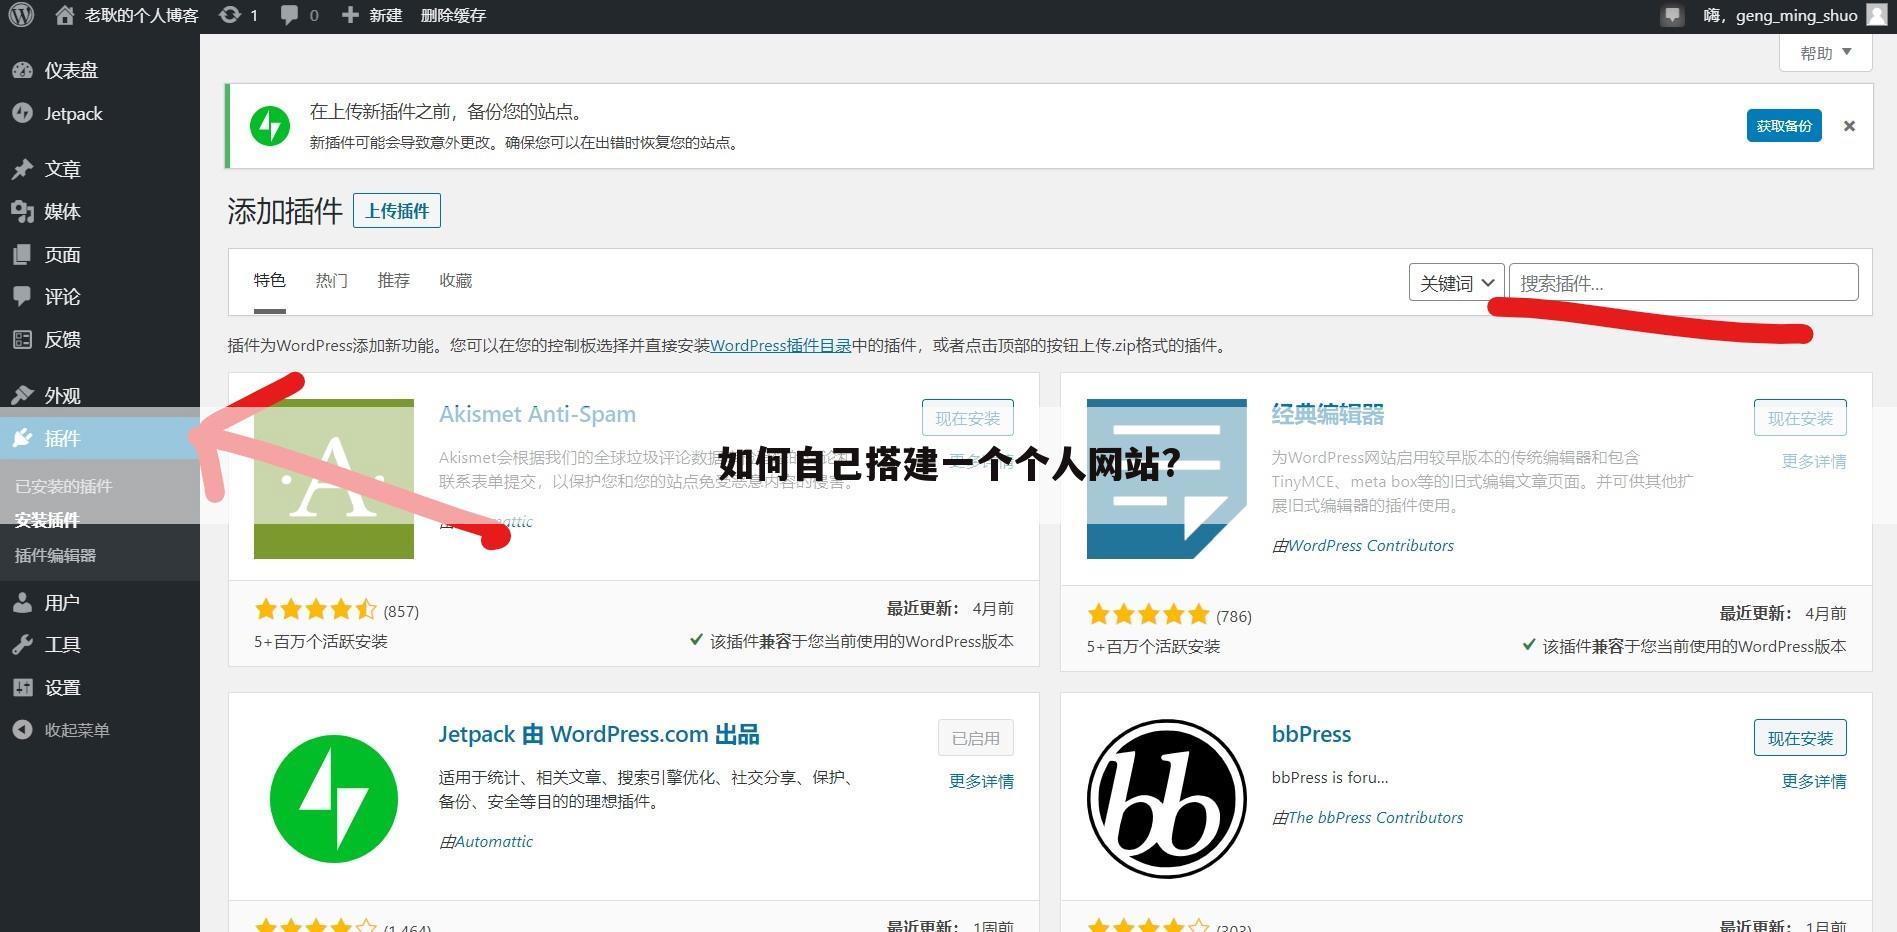Open the WordPress插件目录 link
The width and height of the screenshot is (1897, 932).
click(x=779, y=345)
